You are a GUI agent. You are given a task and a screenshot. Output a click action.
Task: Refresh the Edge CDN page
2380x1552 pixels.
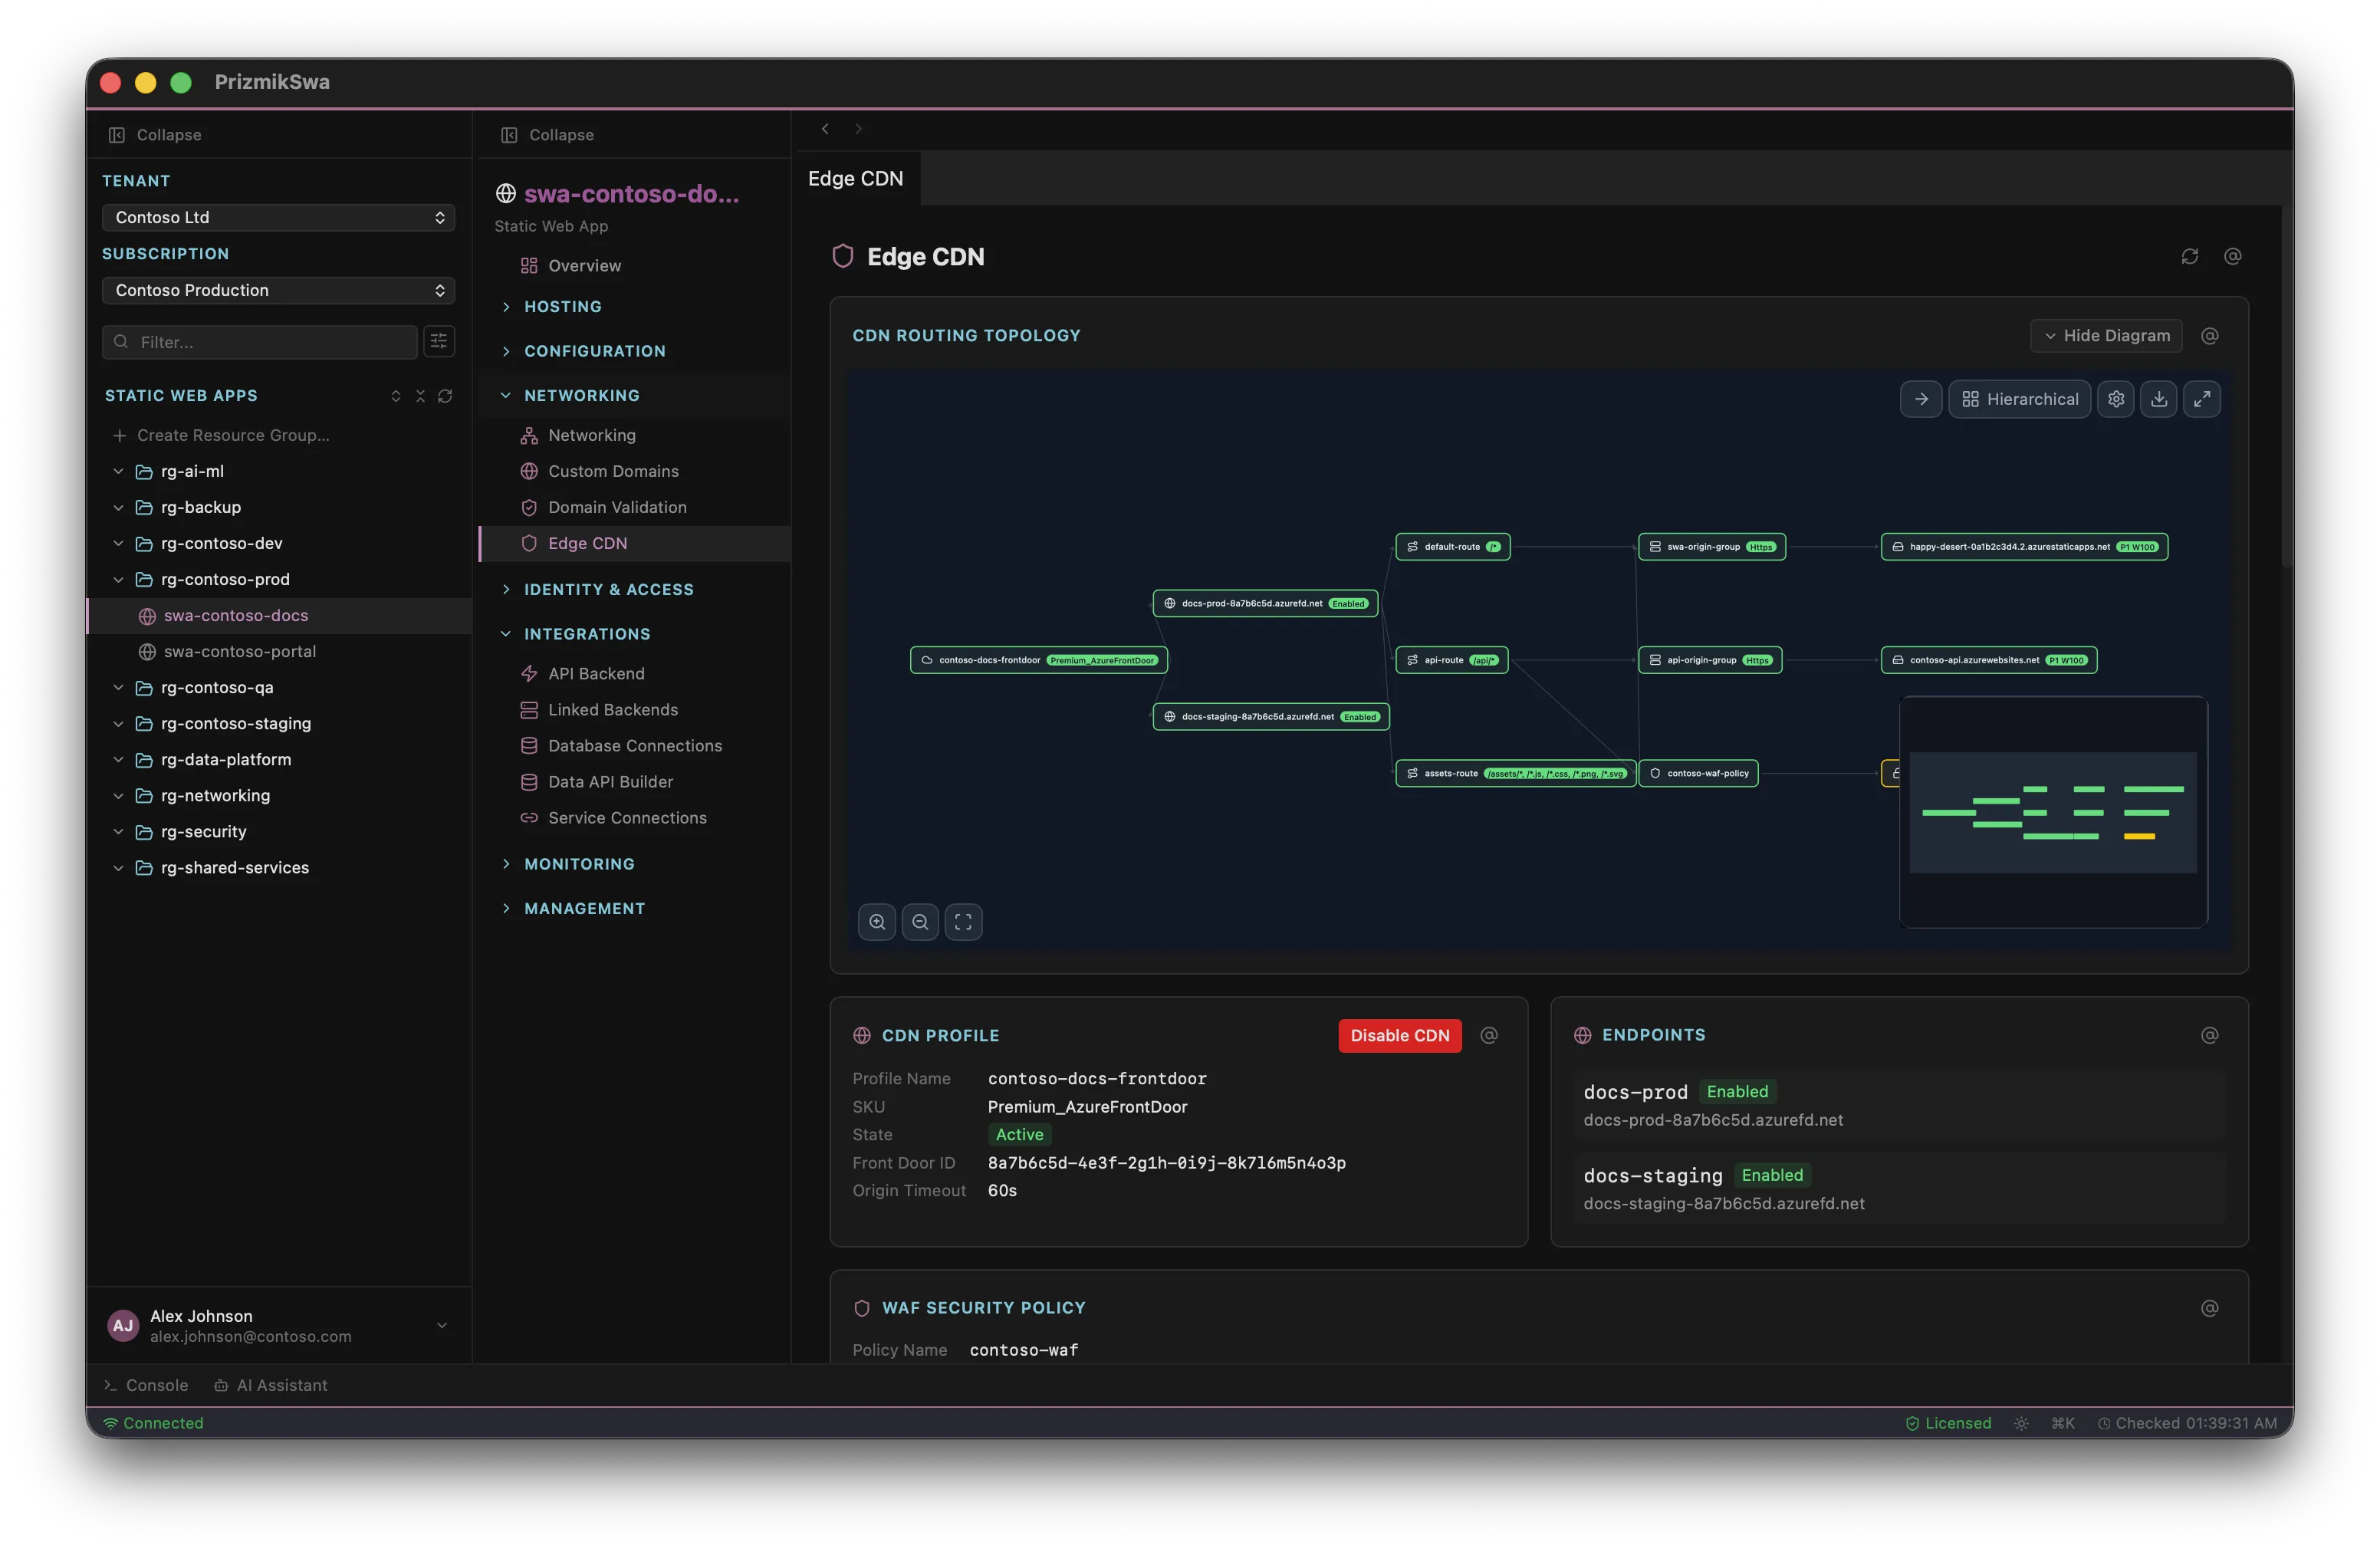pyautogui.click(x=2189, y=257)
